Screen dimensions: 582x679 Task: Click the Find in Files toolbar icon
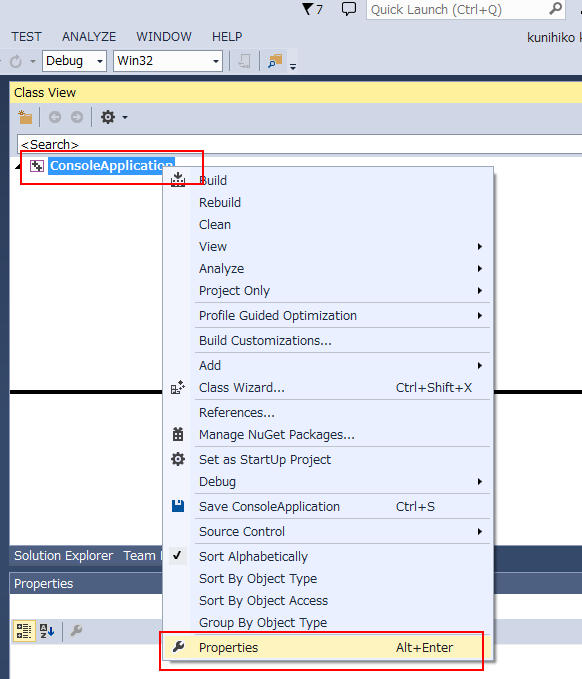(275, 61)
